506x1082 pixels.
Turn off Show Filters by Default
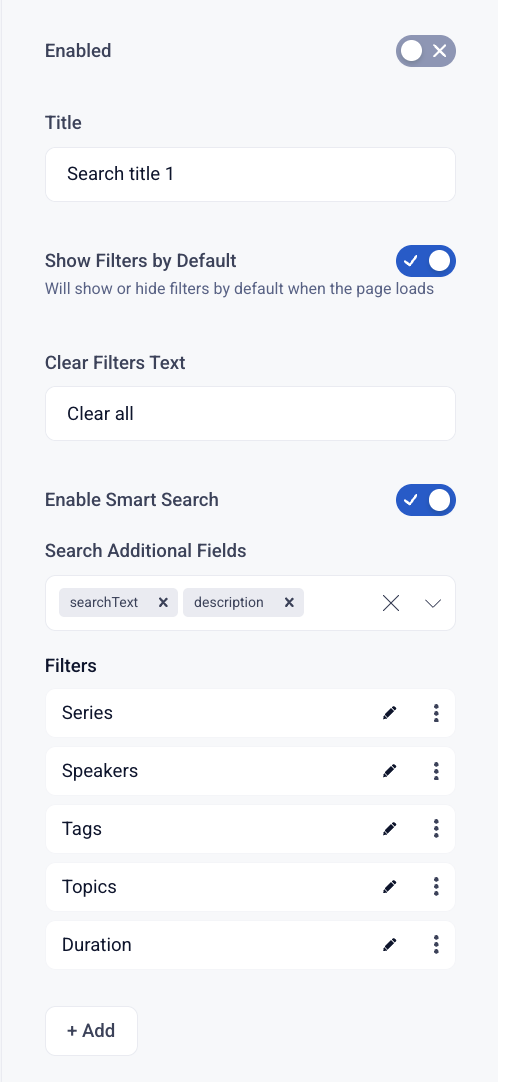[426, 261]
